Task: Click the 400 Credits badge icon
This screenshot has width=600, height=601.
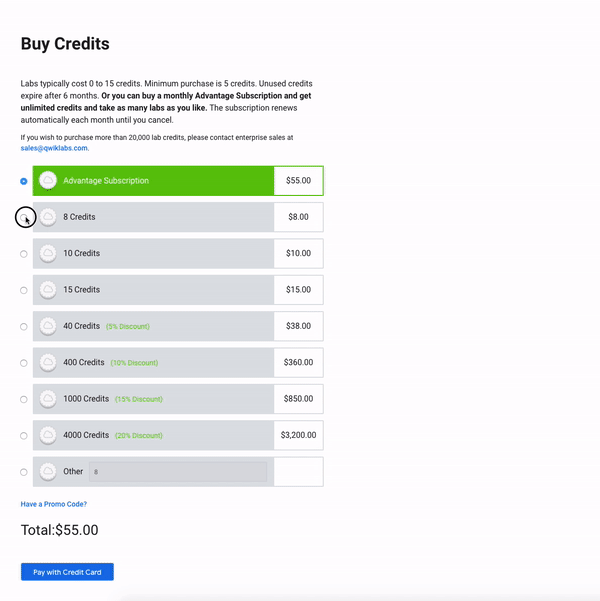Action: click(47, 363)
